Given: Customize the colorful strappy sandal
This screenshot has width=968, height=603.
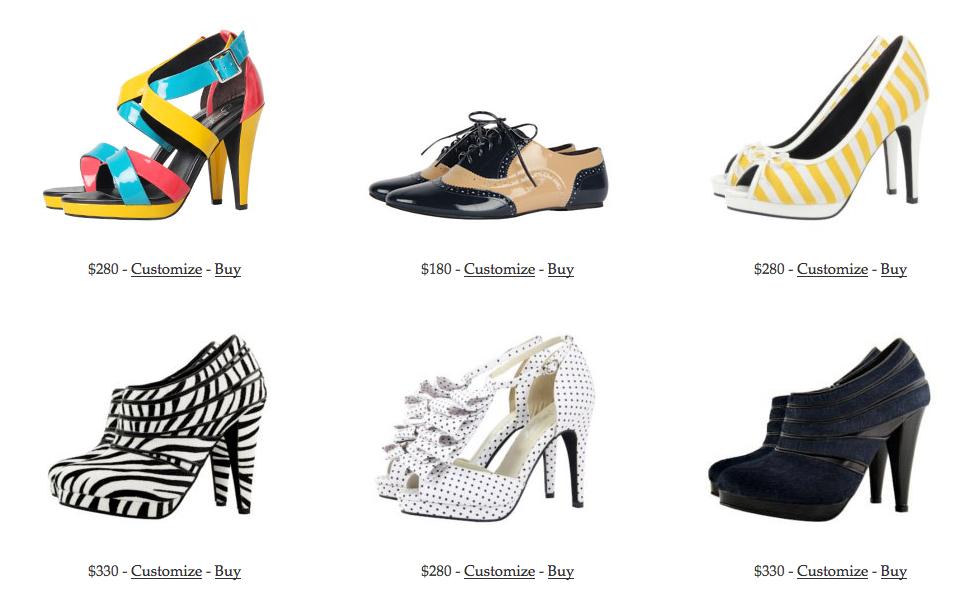Looking at the screenshot, I should coord(167,269).
